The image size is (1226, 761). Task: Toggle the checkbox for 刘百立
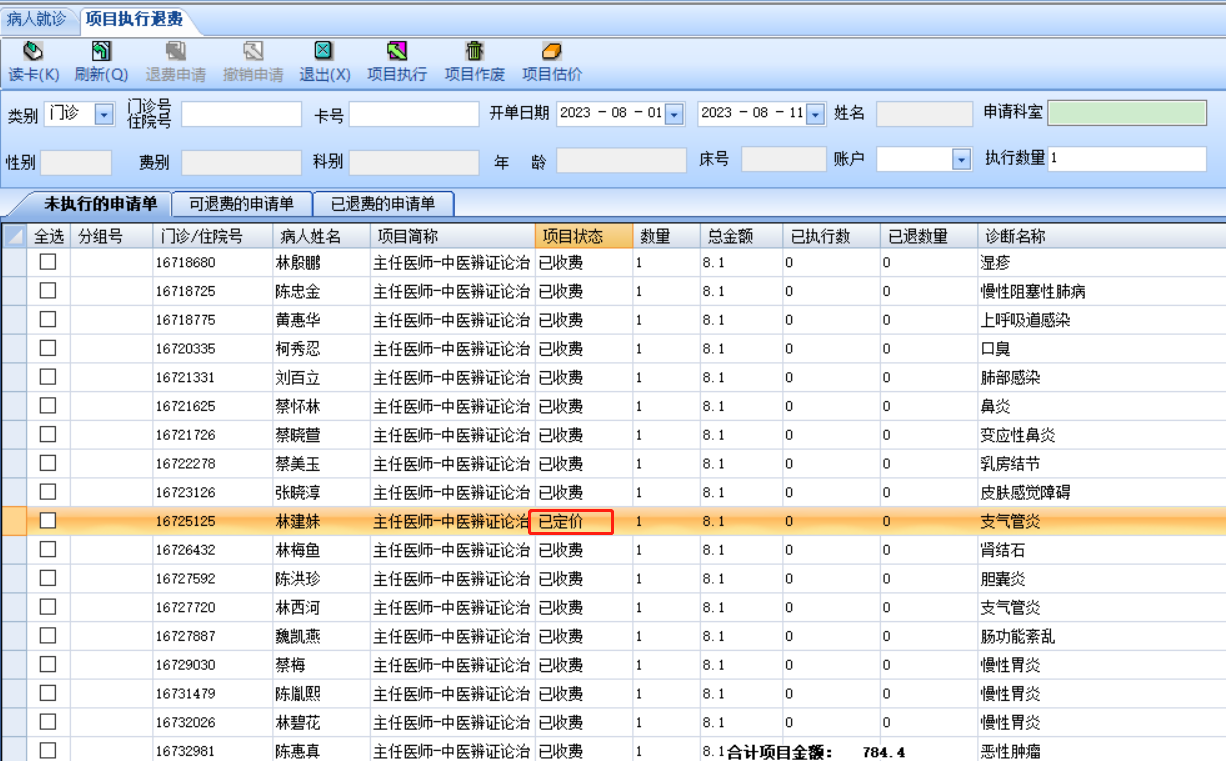coord(48,377)
